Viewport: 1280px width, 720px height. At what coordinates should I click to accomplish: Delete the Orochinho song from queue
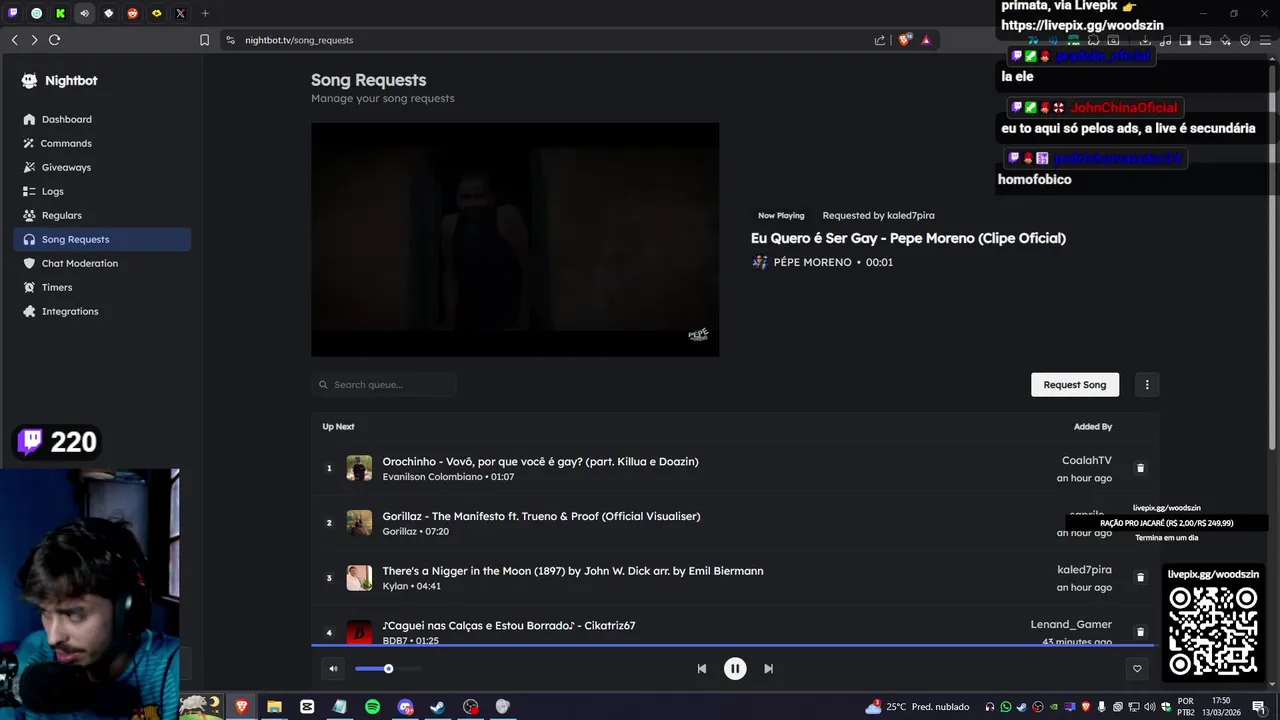tap(1140, 468)
